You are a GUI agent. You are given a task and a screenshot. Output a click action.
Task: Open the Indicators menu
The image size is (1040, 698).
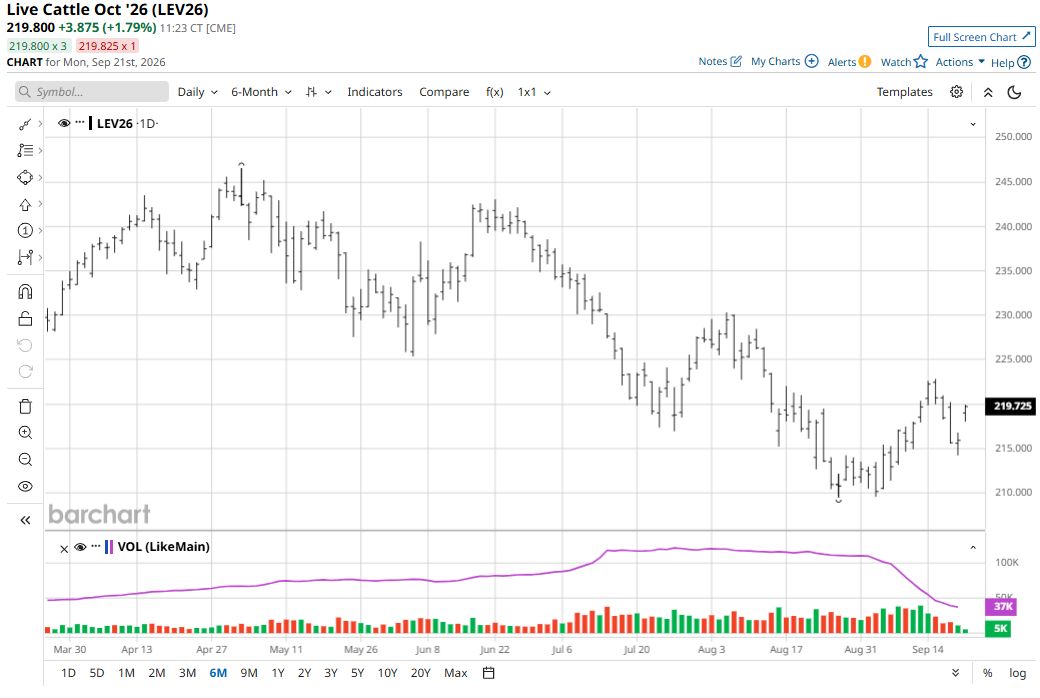pos(375,92)
